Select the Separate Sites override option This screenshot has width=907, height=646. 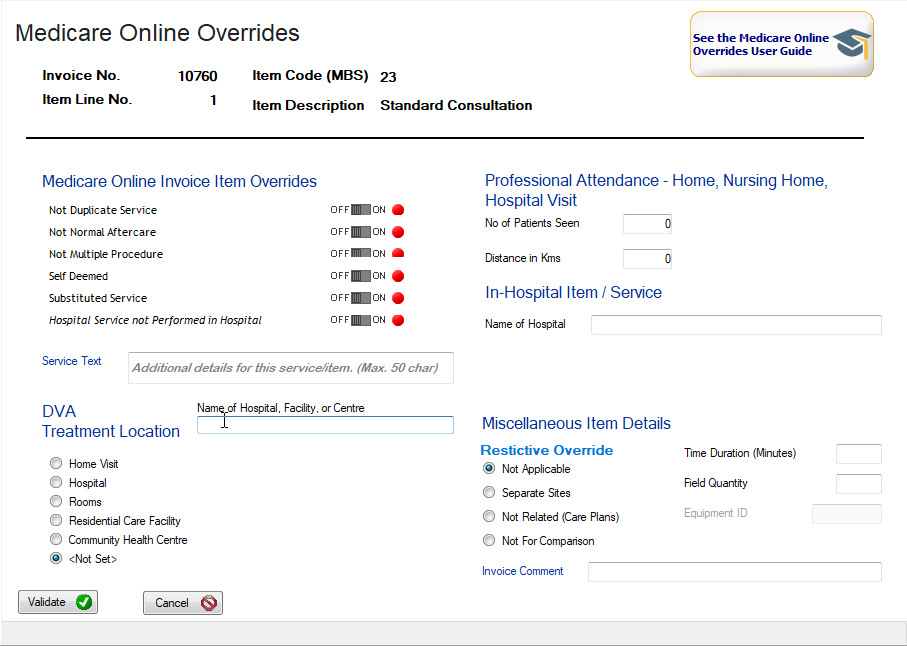click(489, 492)
